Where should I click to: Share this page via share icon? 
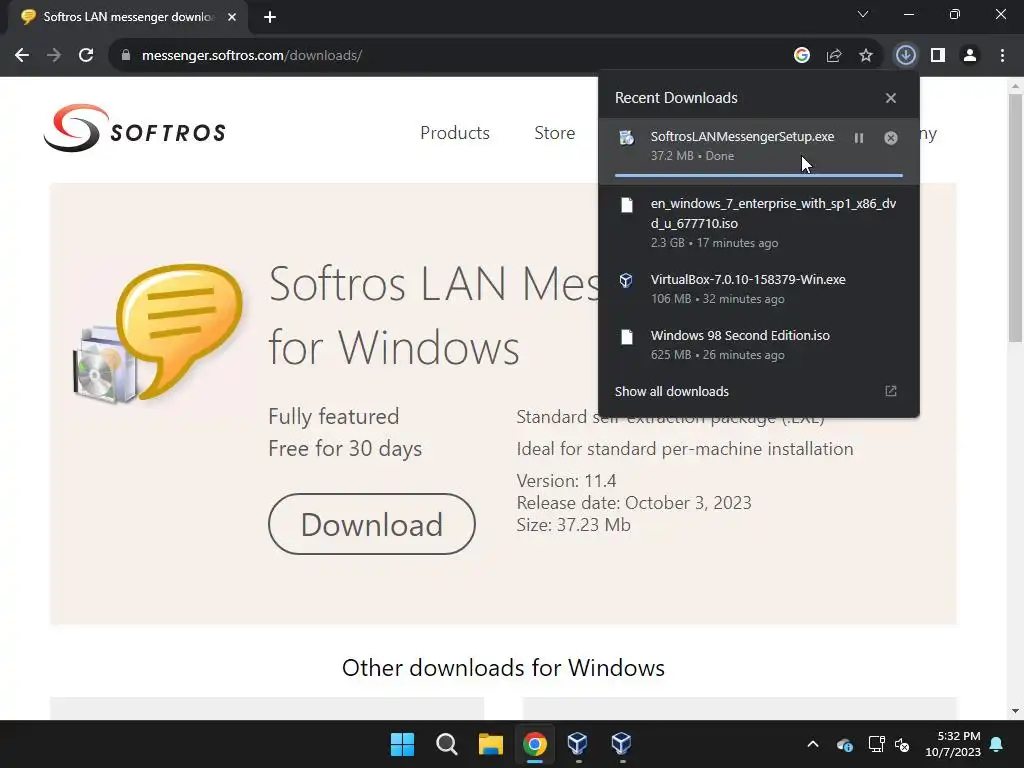coord(834,56)
